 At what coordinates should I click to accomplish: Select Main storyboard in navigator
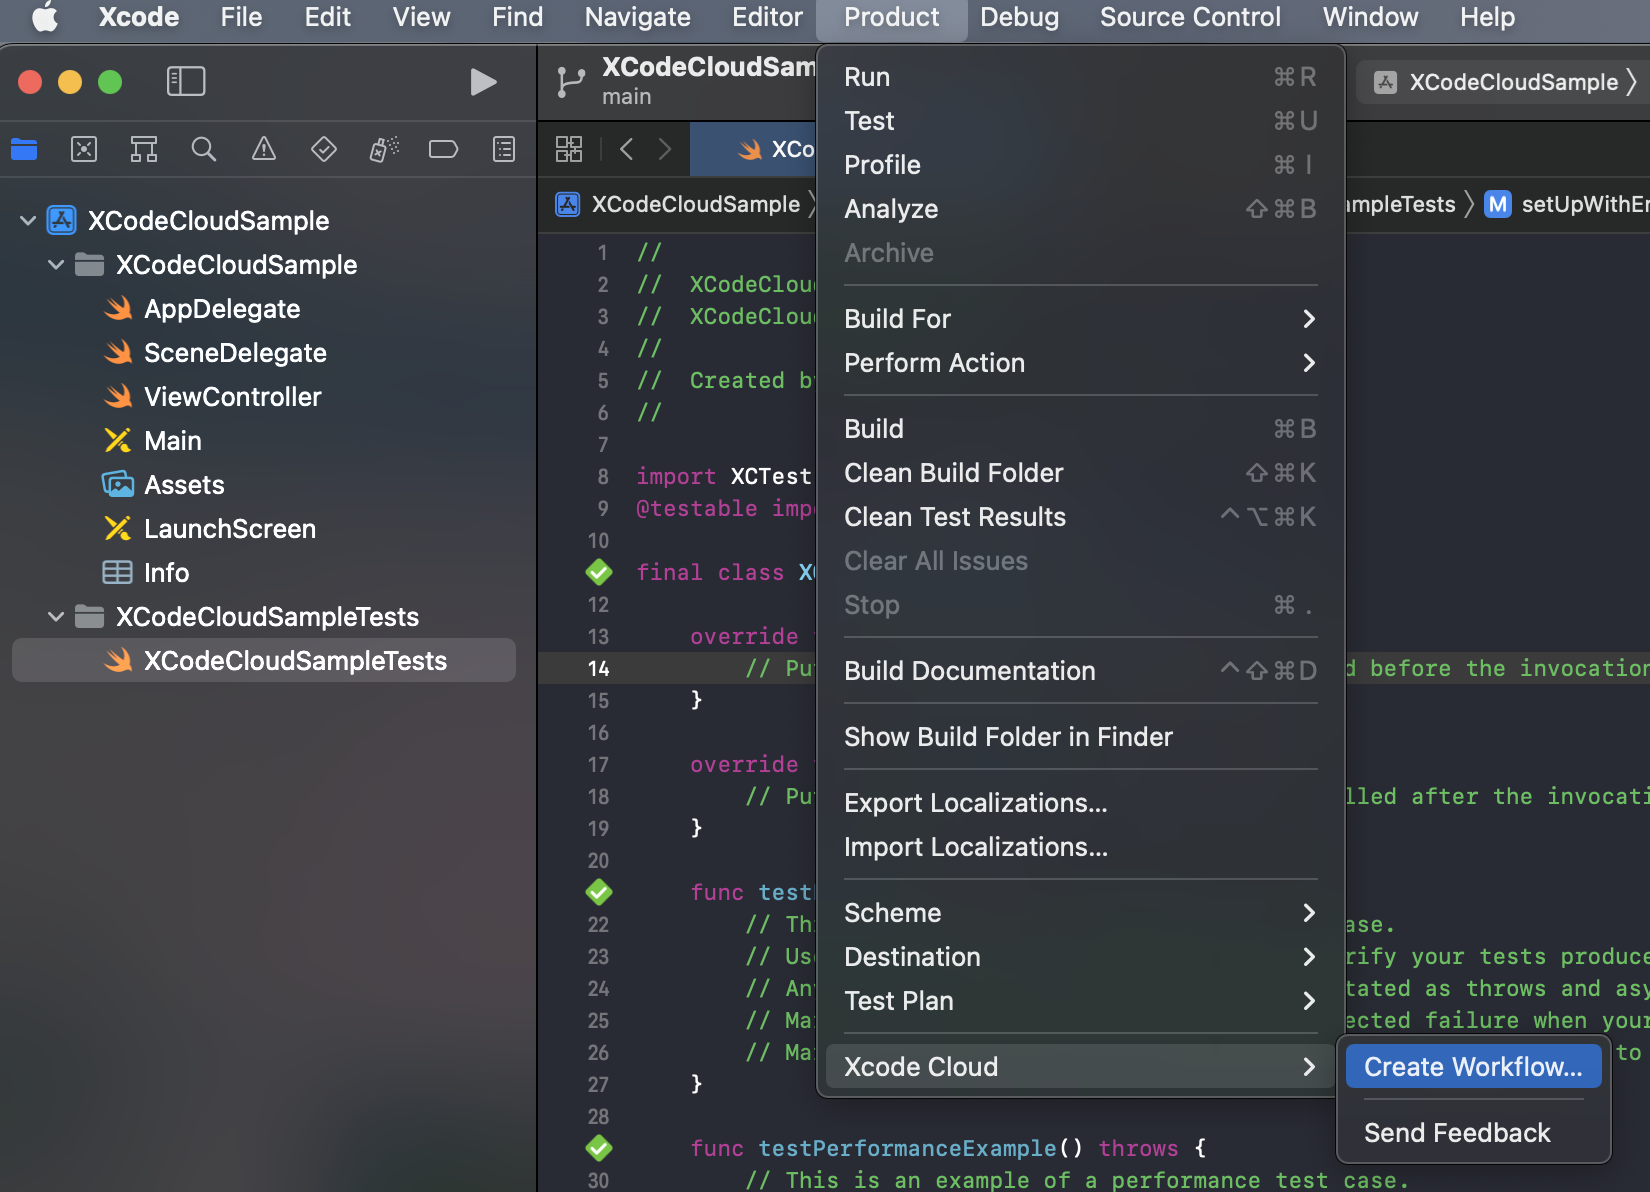click(x=173, y=441)
